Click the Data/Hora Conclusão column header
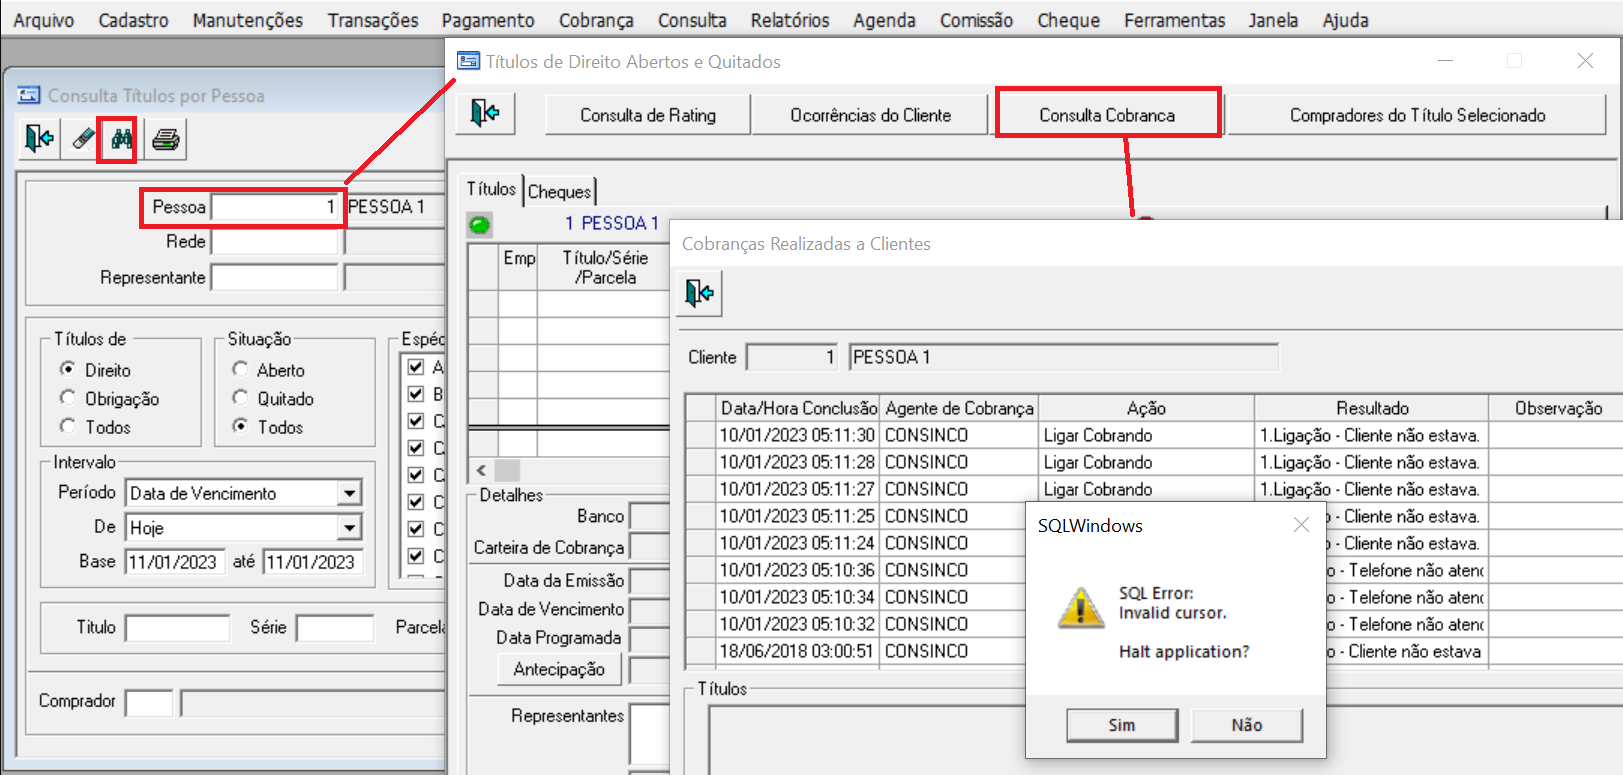Image resolution: width=1623 pixels, height=775 pixels. 799,408
